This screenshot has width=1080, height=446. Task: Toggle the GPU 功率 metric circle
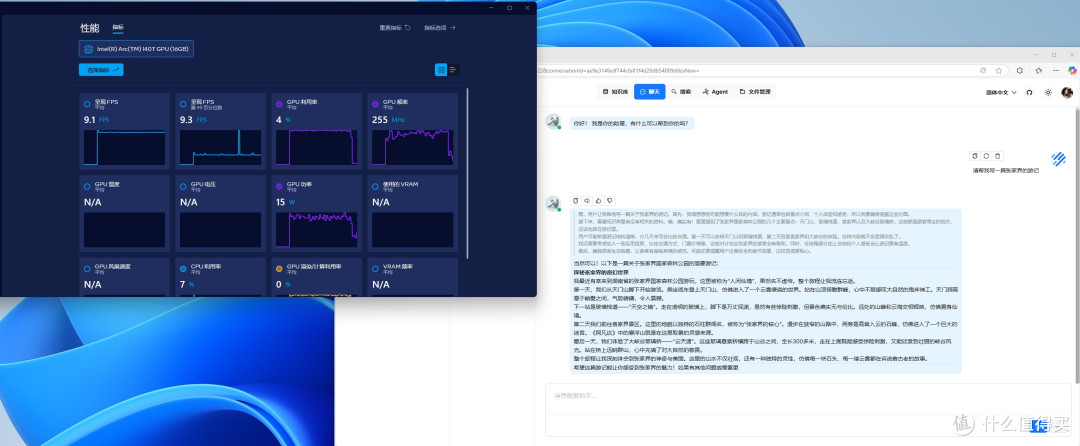pos(279,187)
